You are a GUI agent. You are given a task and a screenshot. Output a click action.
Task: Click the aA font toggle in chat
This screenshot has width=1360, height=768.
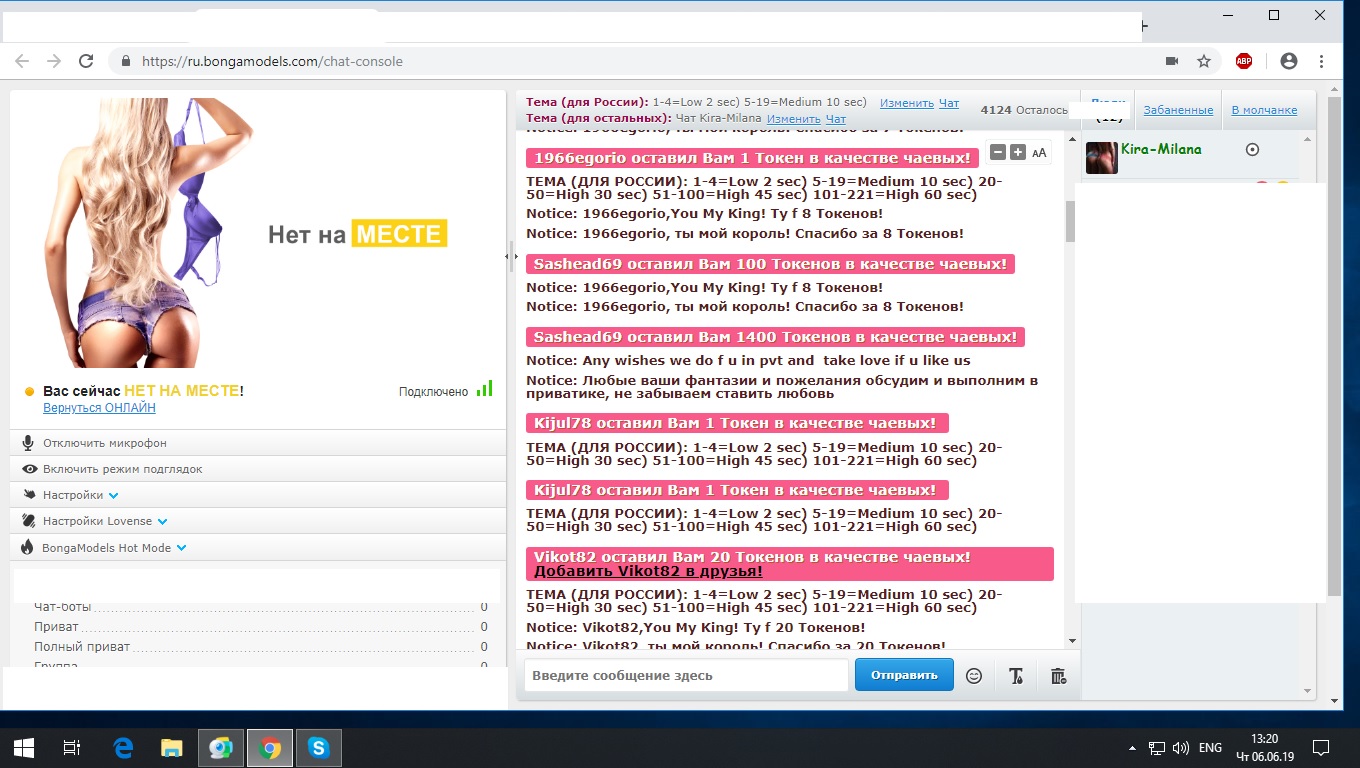coord(1039,153)
